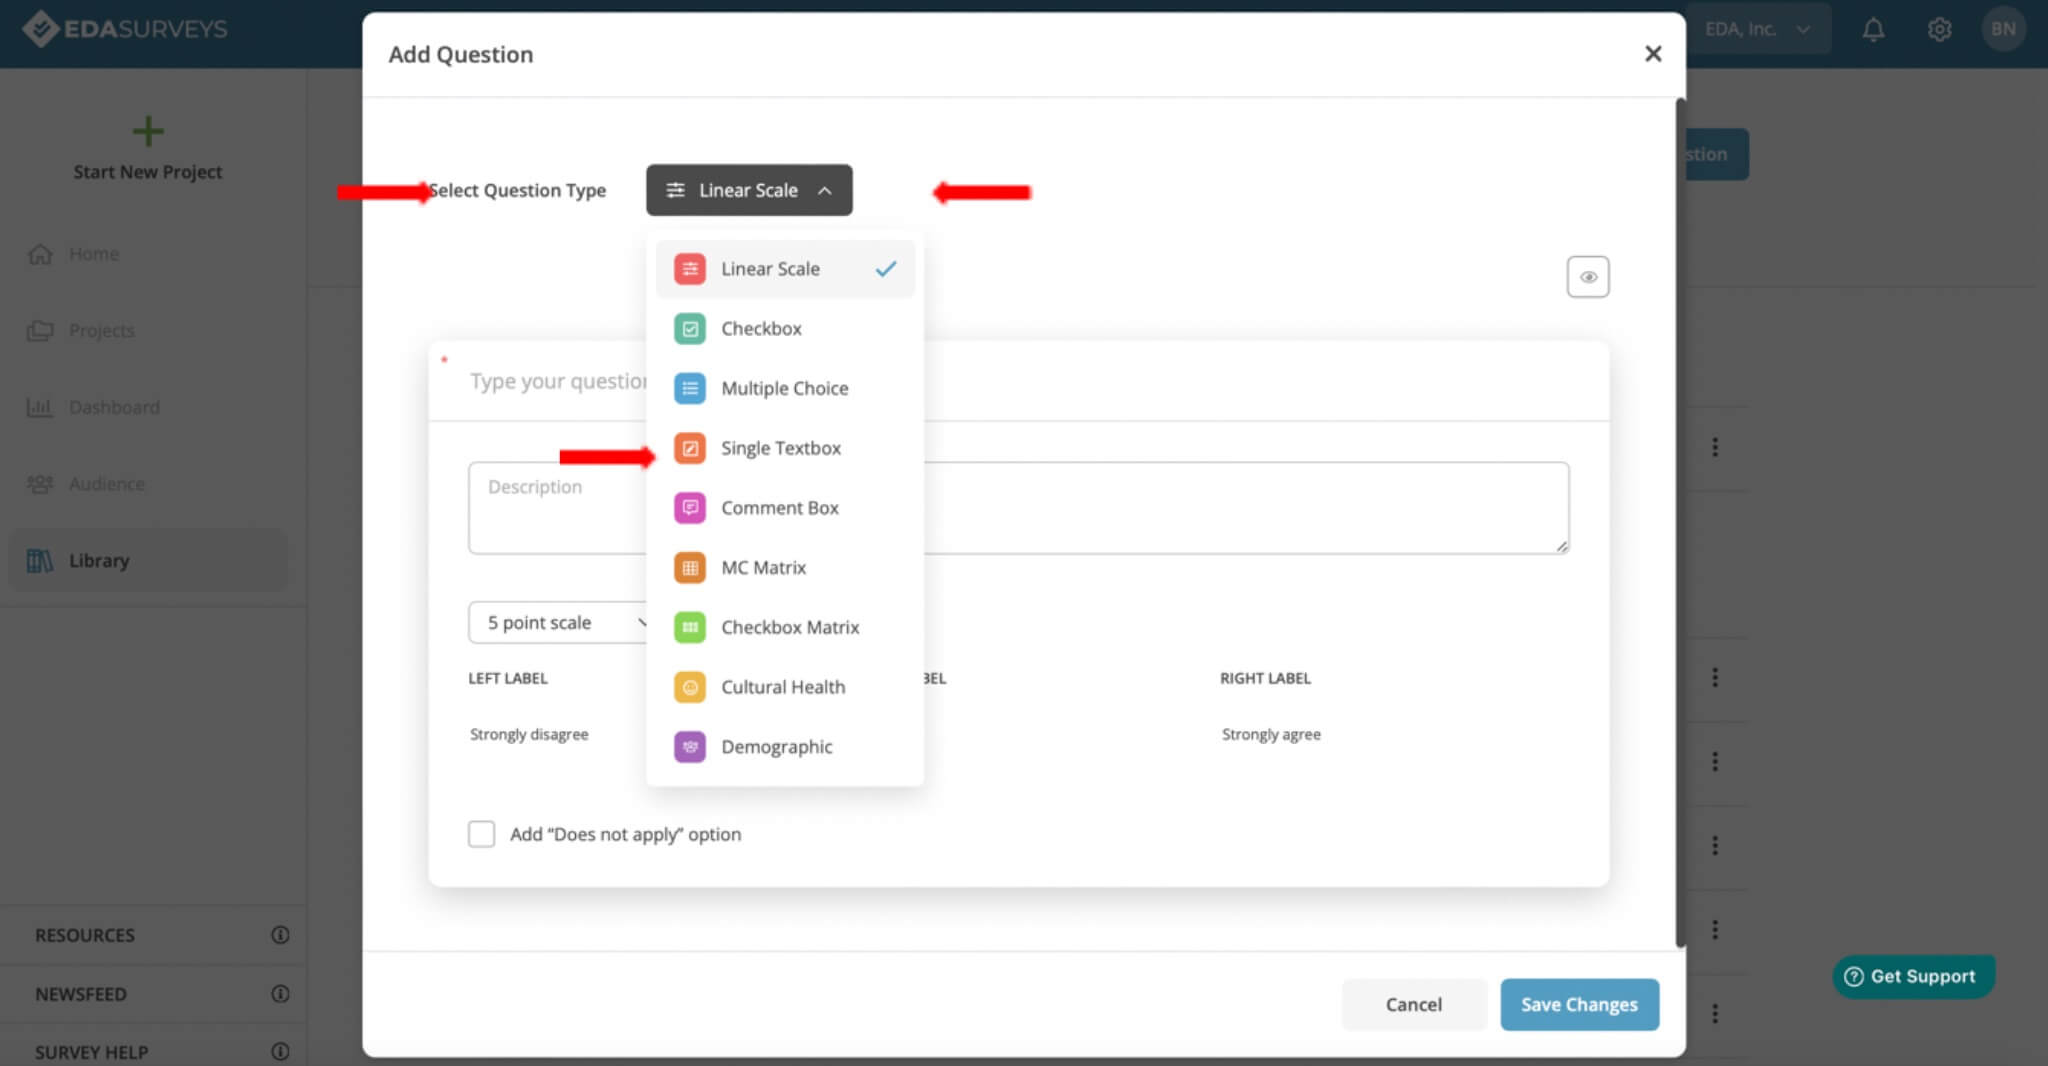This screenshot has height=1066, width=2048.
Task: Click the Description text area
Action: (x=1018, y=508)
